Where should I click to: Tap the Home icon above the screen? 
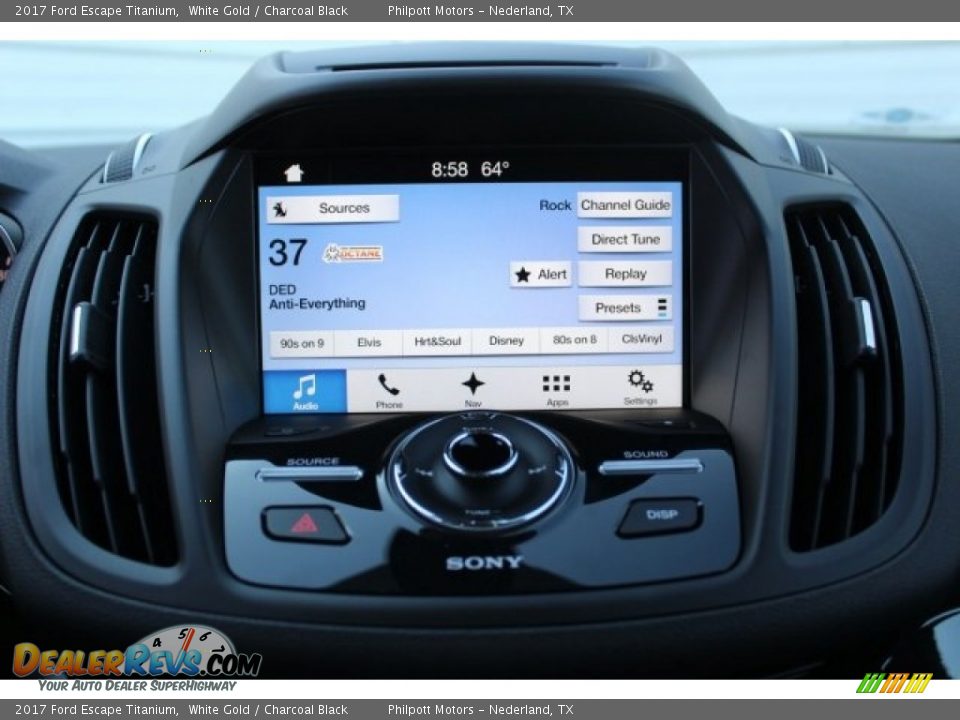(x=293, y=173)
